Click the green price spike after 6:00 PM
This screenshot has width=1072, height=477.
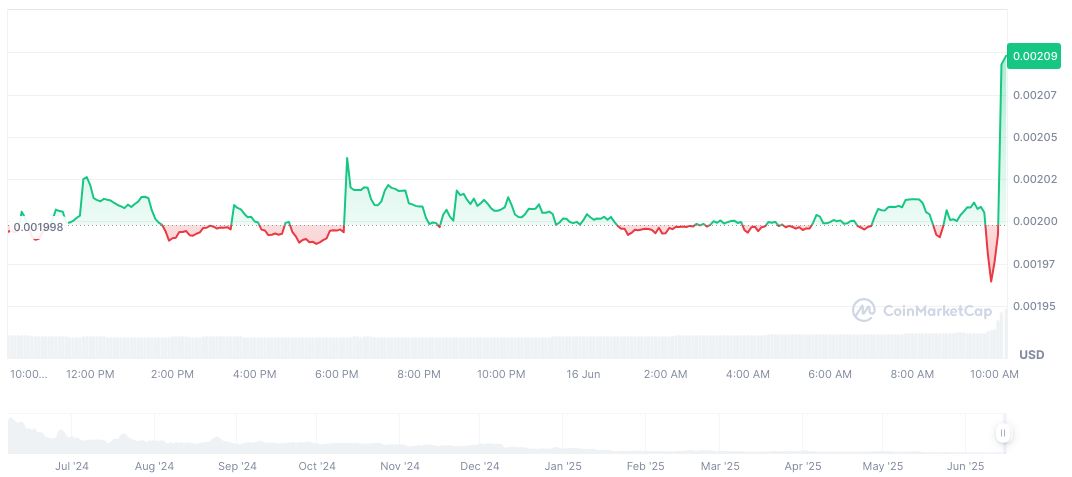[x=347, y=160]
